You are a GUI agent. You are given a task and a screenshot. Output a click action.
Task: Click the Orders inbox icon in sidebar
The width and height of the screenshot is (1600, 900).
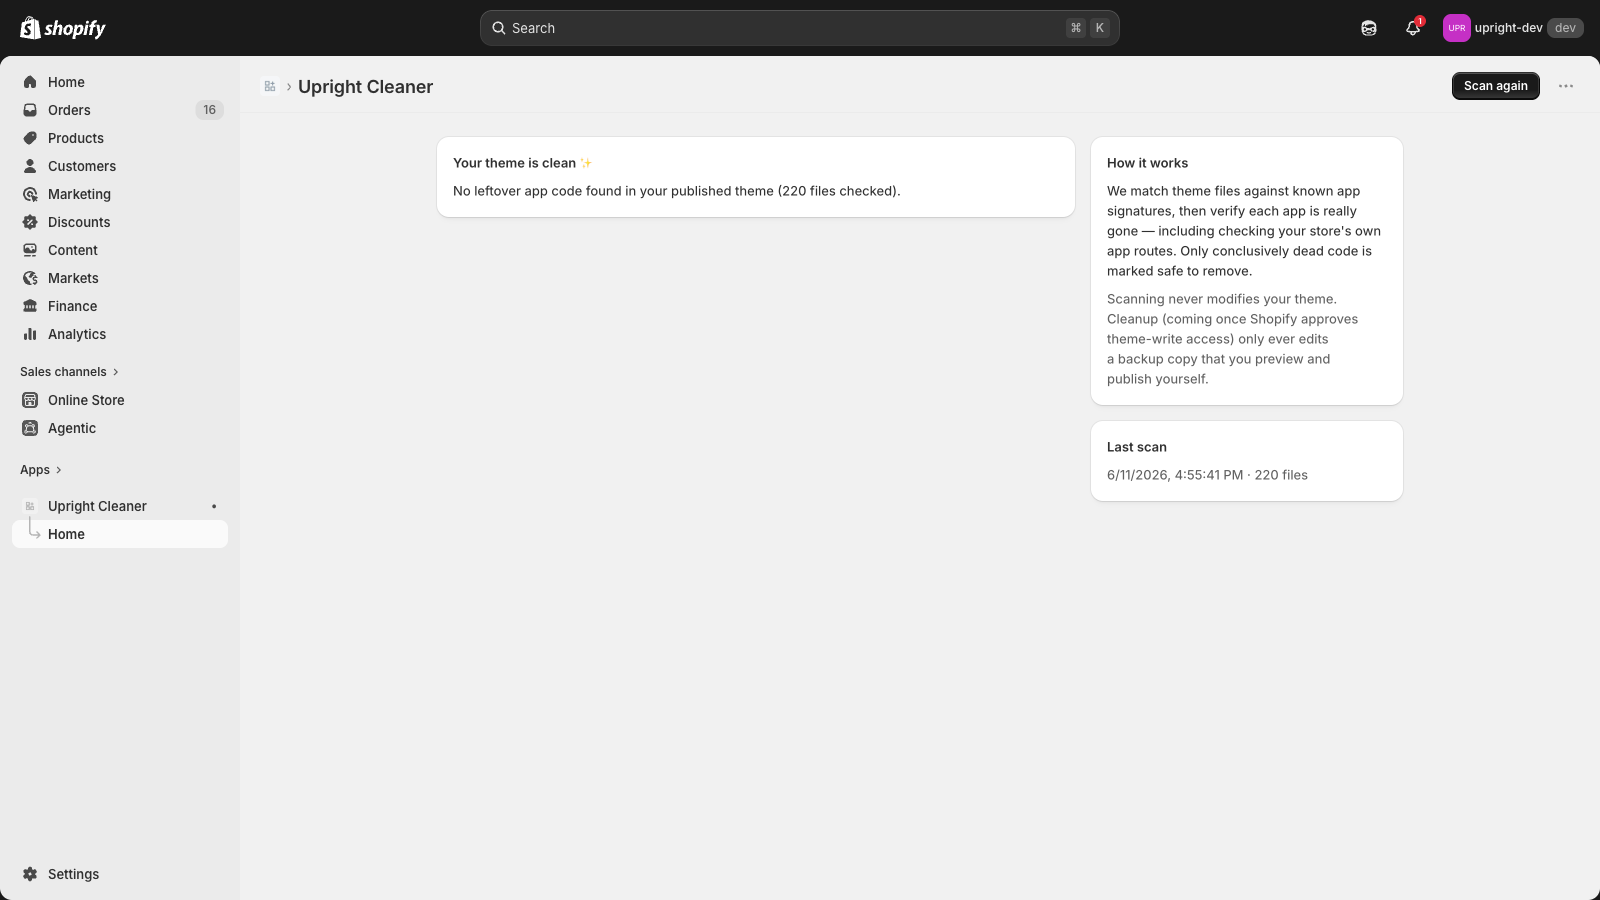30,110
